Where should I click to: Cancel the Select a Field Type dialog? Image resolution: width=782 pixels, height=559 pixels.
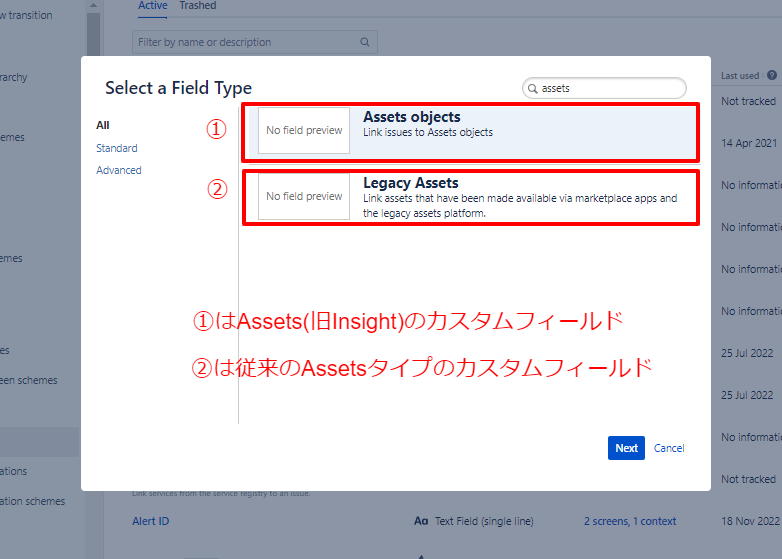tap(669, 448)
